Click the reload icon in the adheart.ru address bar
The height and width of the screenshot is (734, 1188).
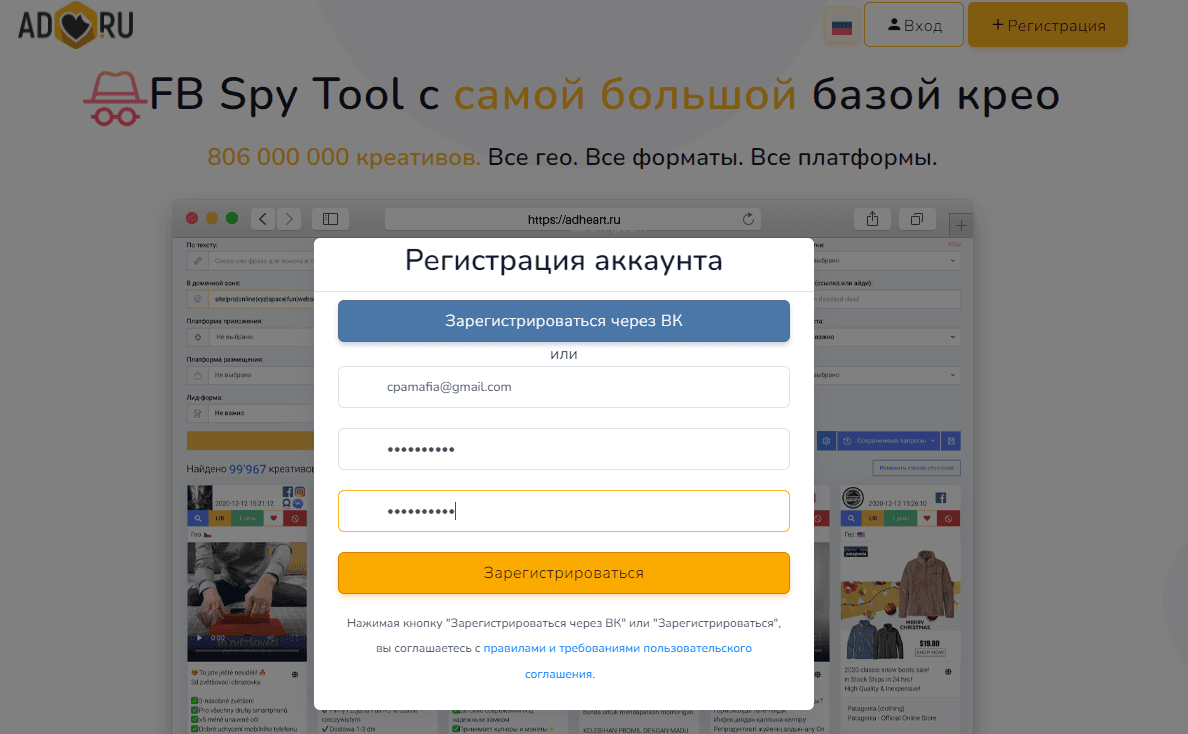pos(748,219)
